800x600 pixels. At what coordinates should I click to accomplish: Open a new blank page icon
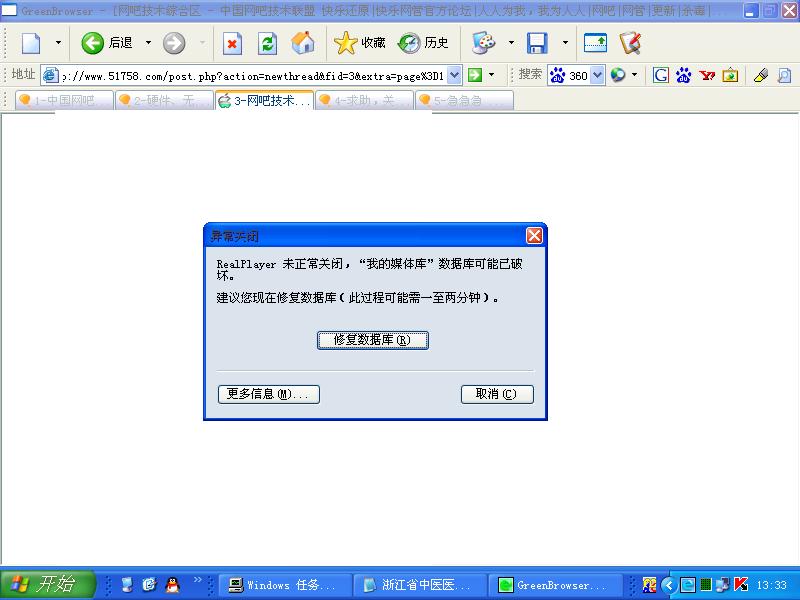point(31,43)
